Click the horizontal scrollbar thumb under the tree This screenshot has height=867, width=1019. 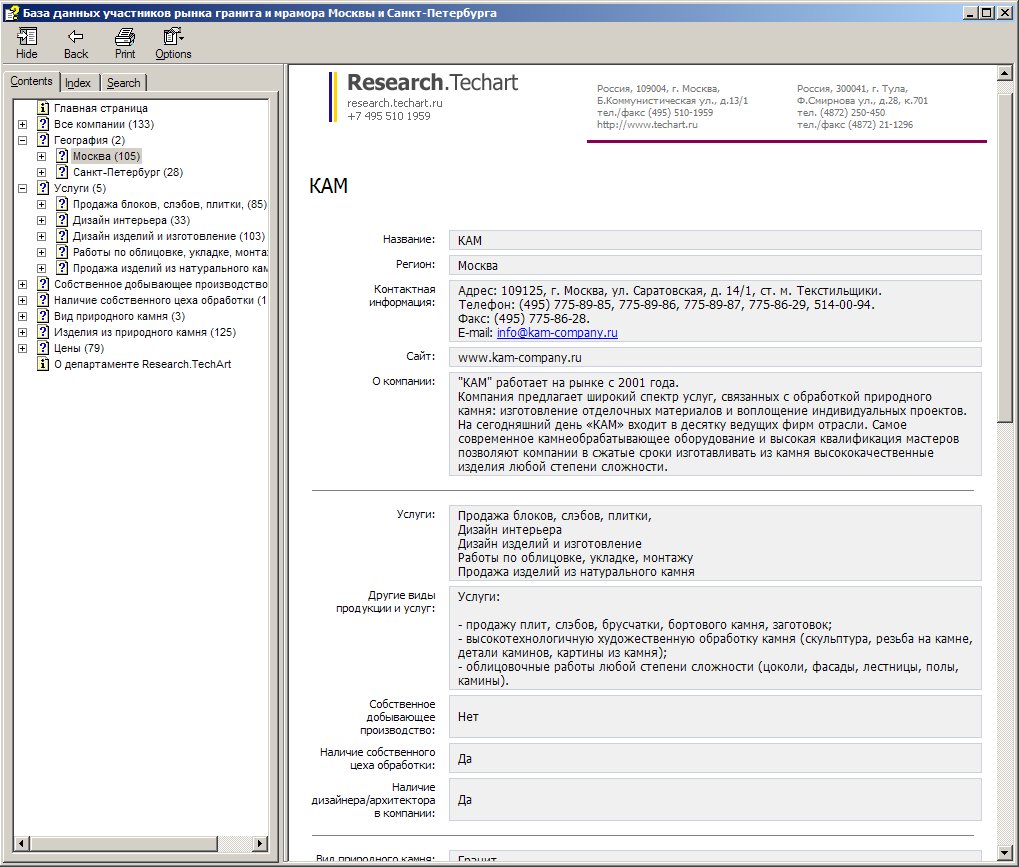(123, 844)
